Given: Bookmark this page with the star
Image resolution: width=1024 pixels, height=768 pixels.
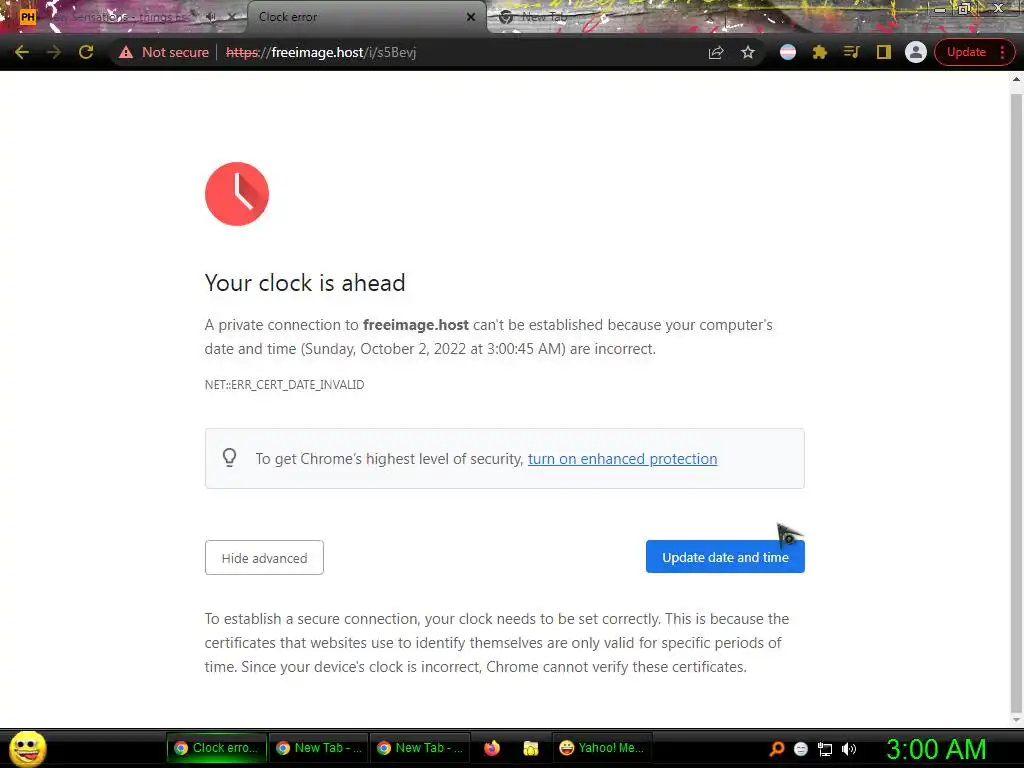Looking at the screenshot, I should click(748, 52).
